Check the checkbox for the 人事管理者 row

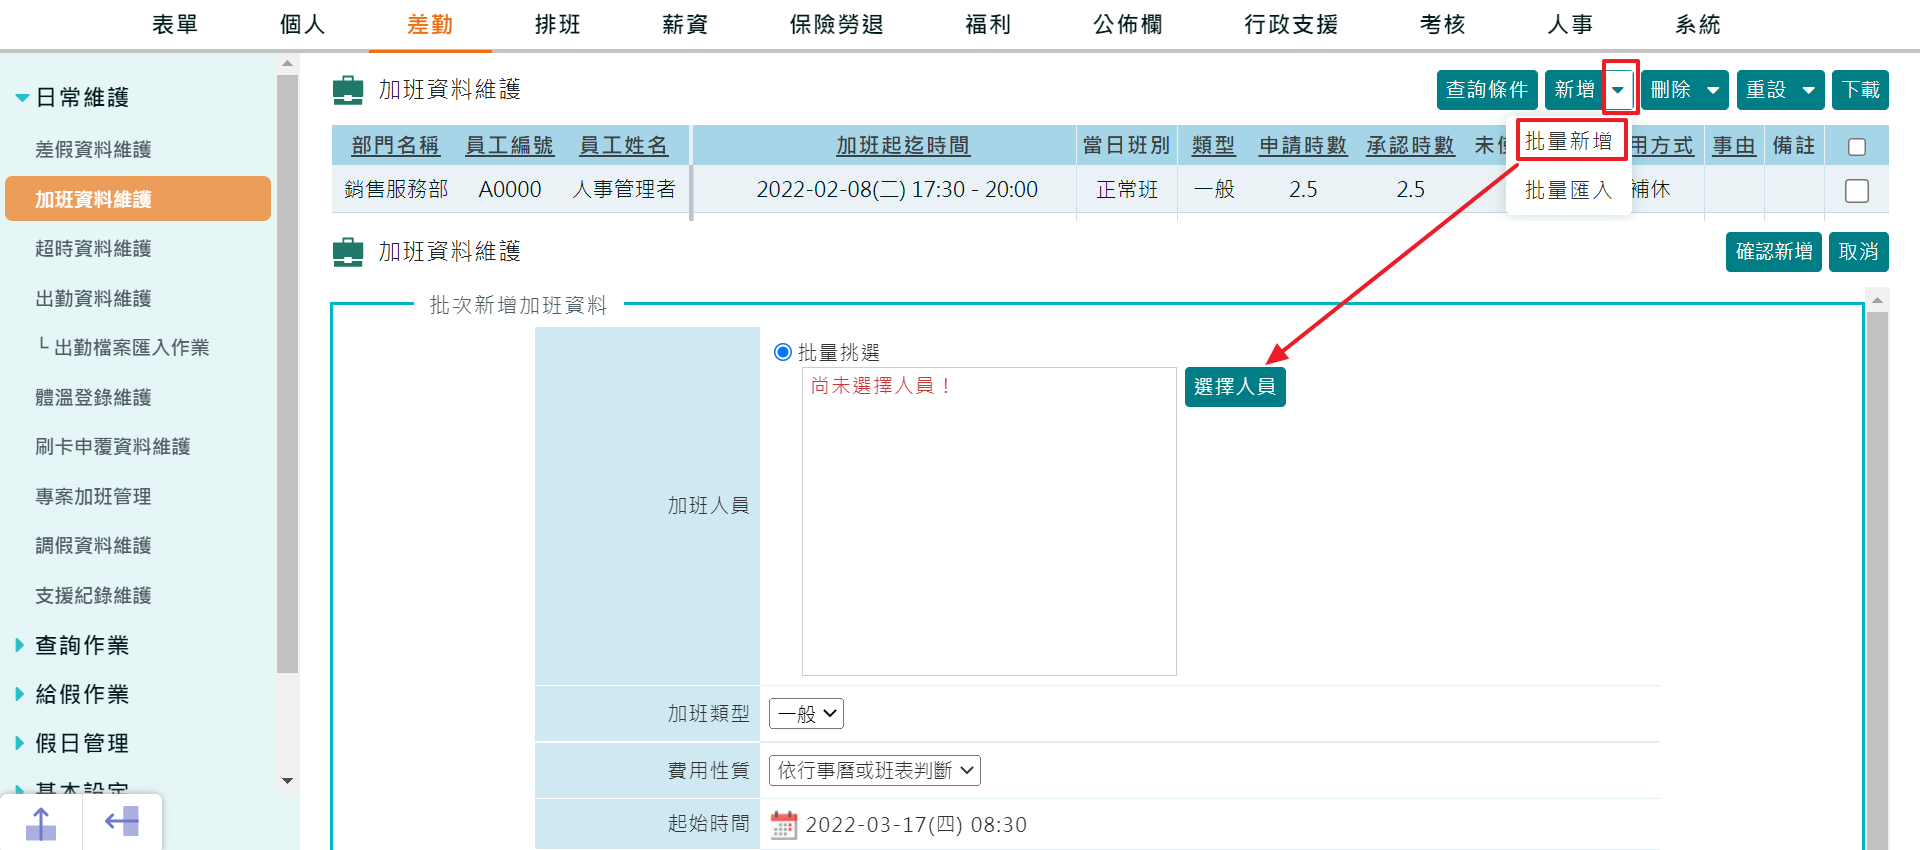coord(1857,190)
